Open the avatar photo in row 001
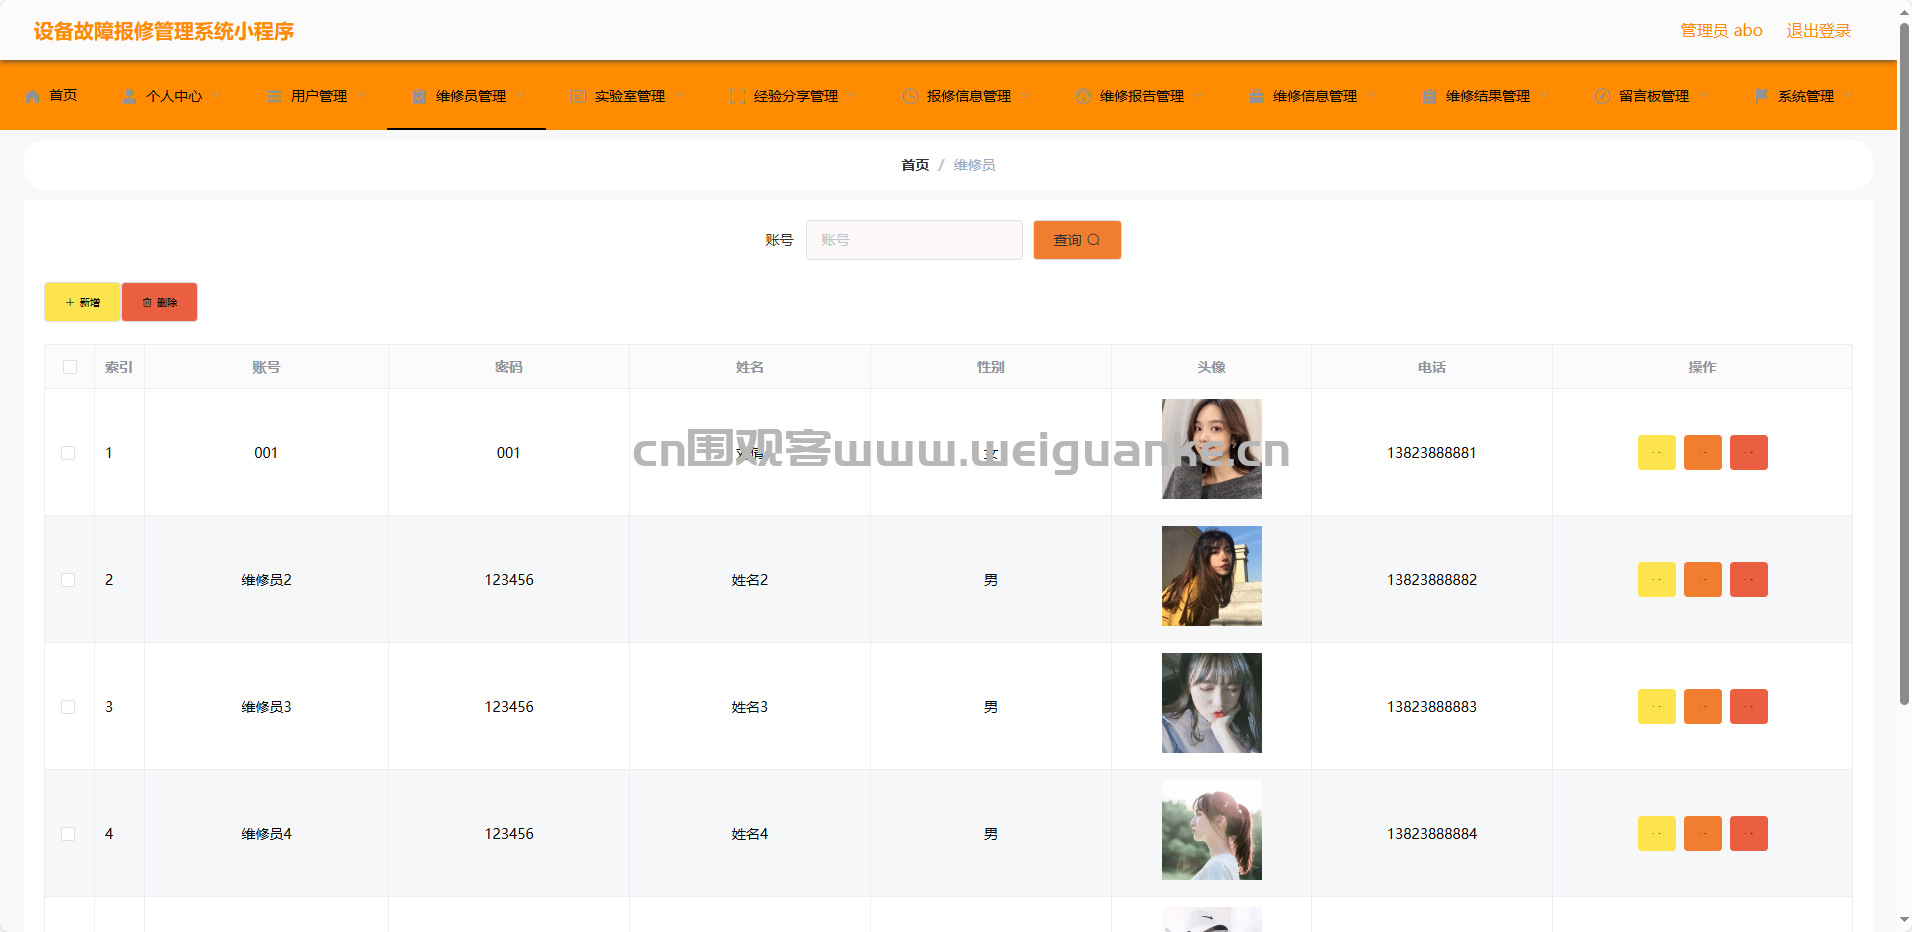Image resolution: width=1912 pixels, height=932 pixels. [x=1212, y=449]
